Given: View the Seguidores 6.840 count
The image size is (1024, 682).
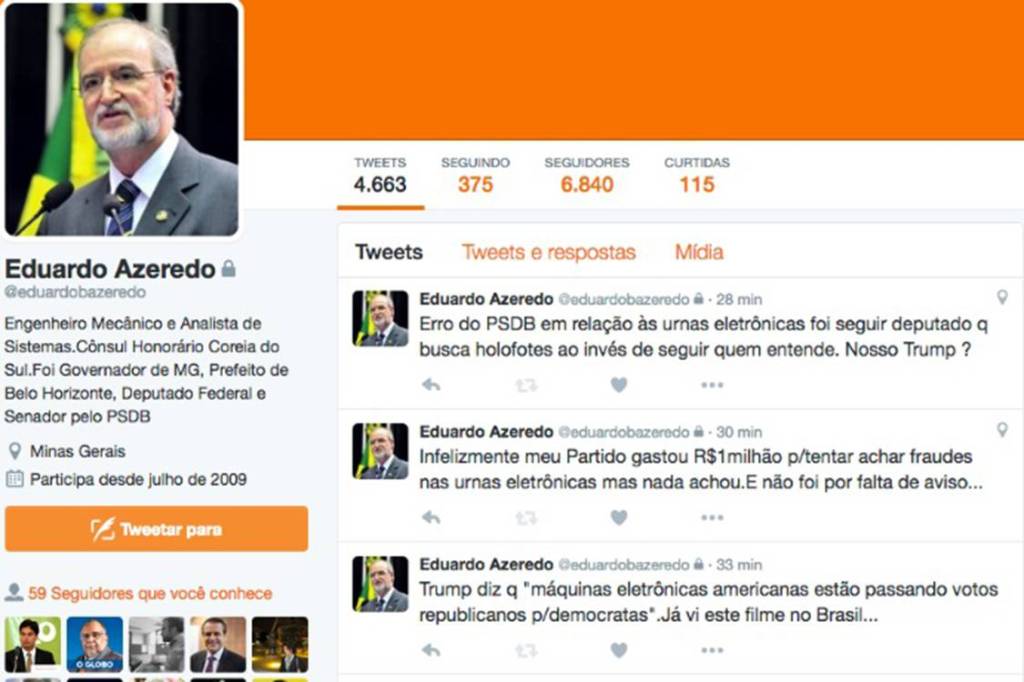Looking at the screenshot, I should (587, 176).
